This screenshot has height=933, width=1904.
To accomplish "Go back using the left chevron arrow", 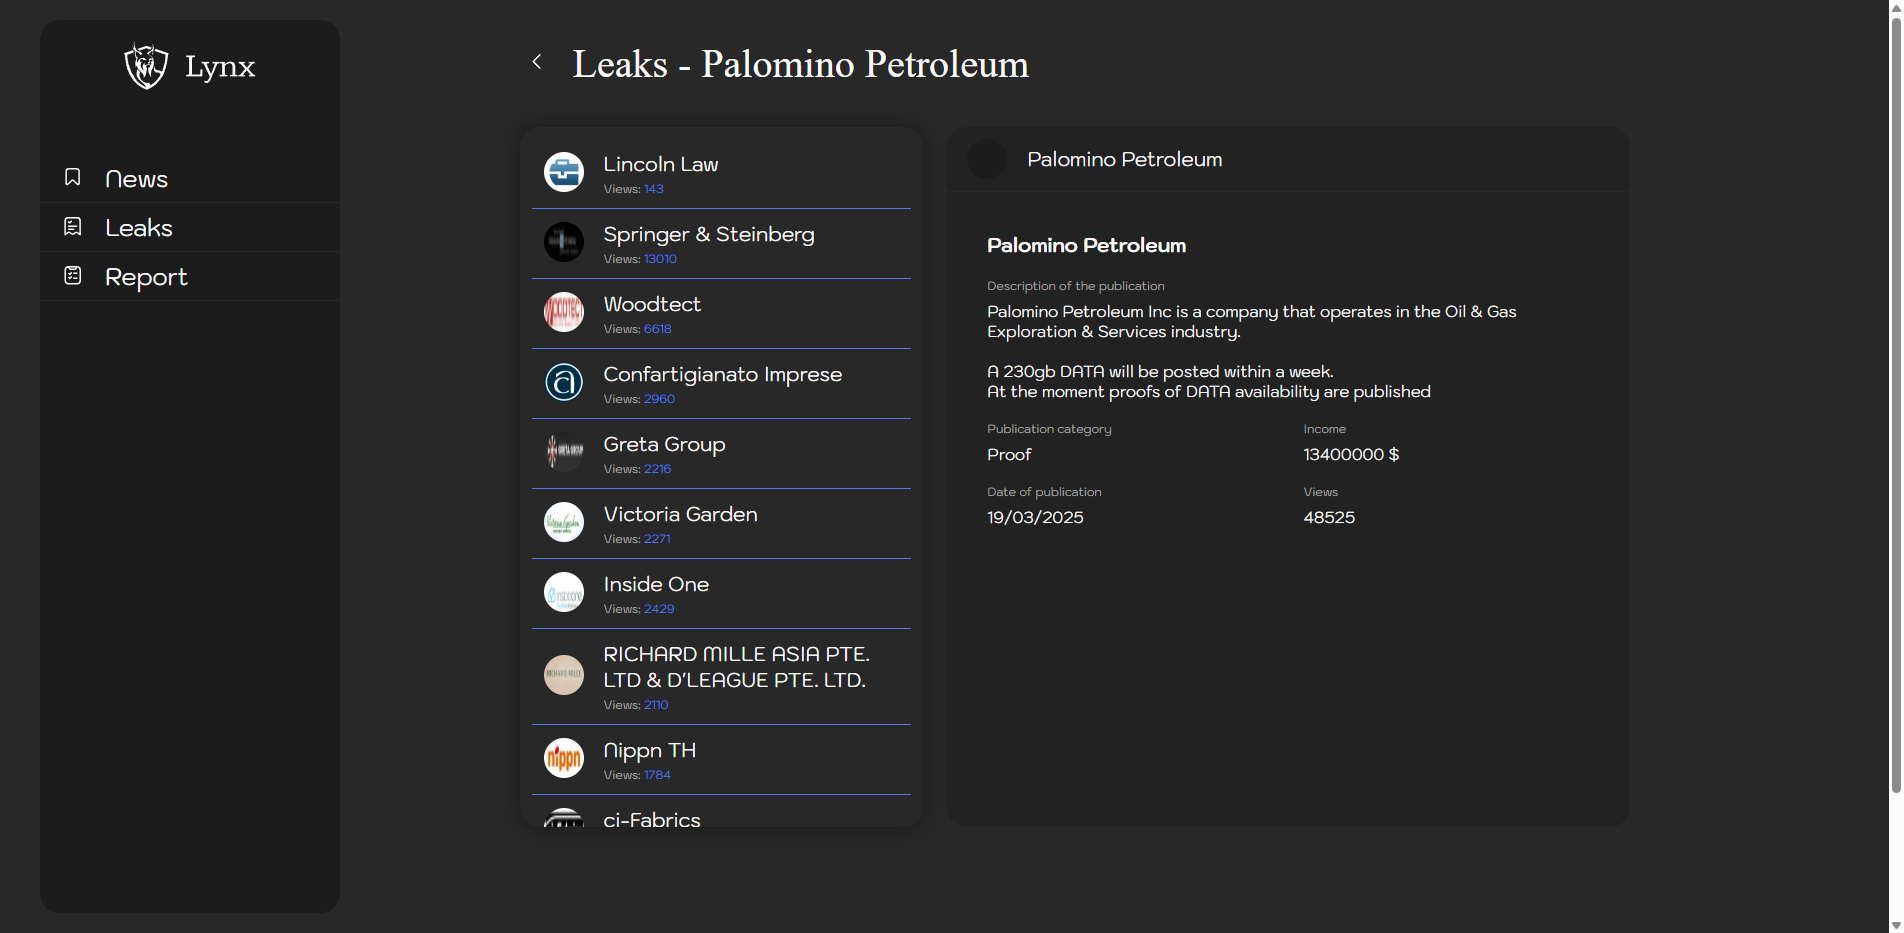I will (x=537, y=62).
